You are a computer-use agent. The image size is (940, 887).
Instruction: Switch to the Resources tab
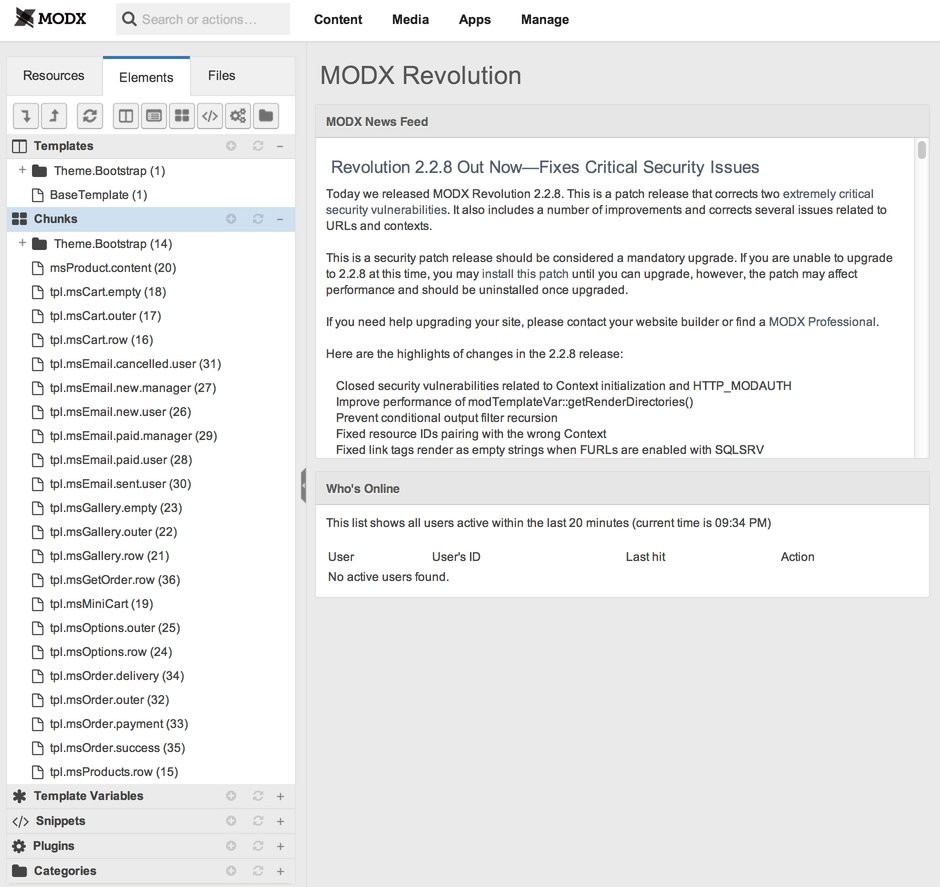(x=54, y=76)
